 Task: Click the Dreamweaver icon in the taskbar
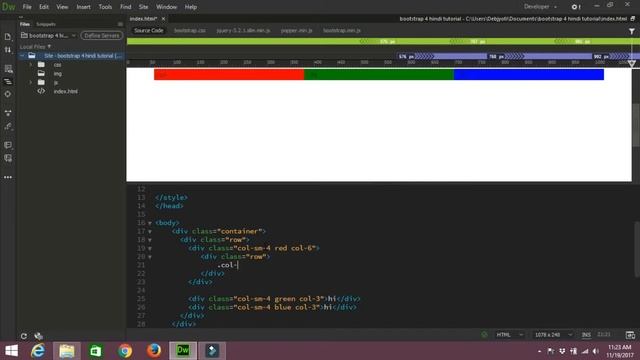click(x=183, y=351)
